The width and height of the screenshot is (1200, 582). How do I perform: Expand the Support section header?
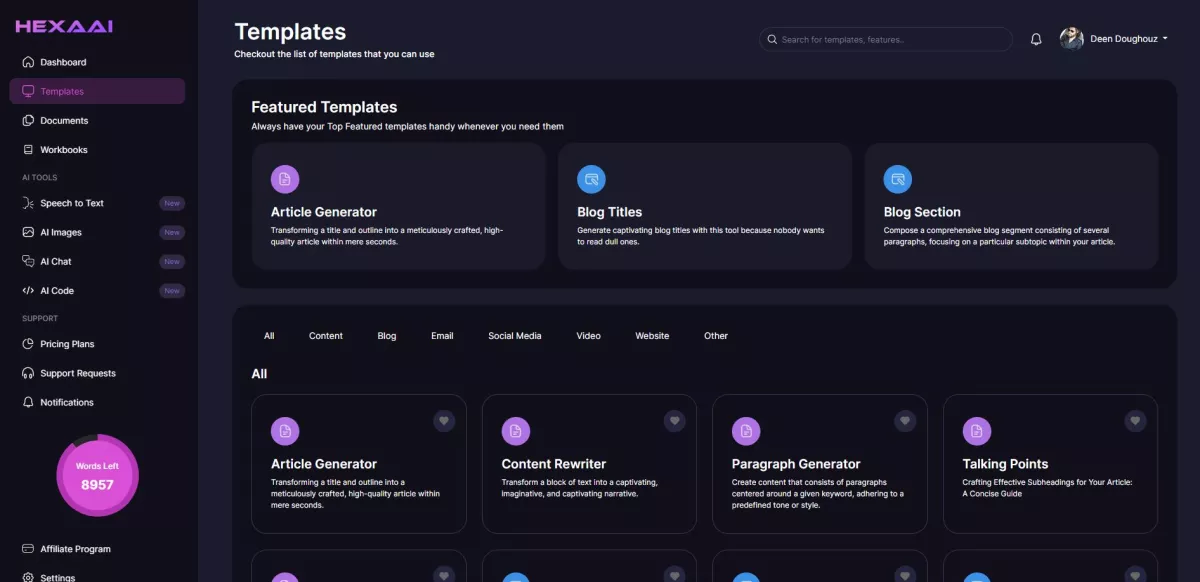pyautogui.click(x=39, y=318)
